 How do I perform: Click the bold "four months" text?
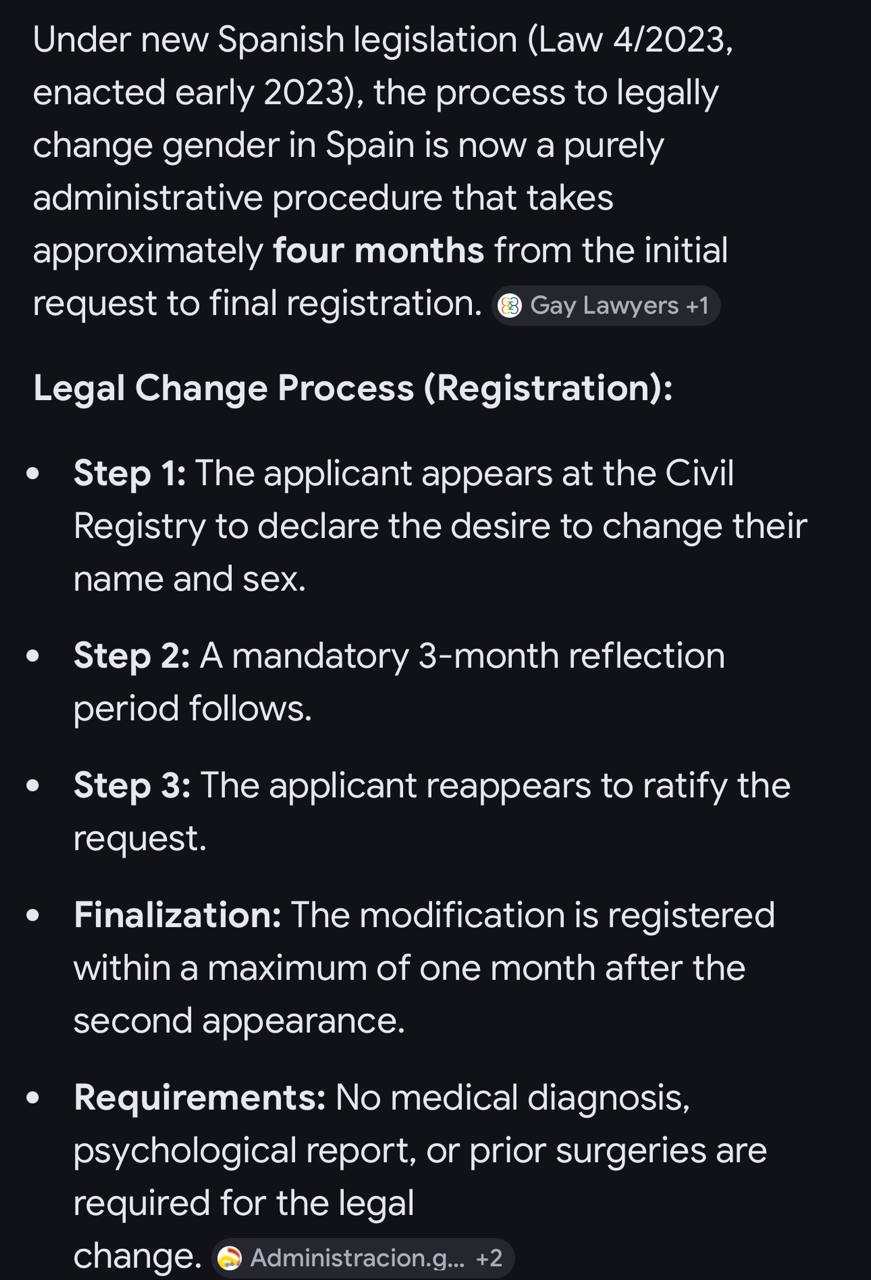[x=378, y=250]
